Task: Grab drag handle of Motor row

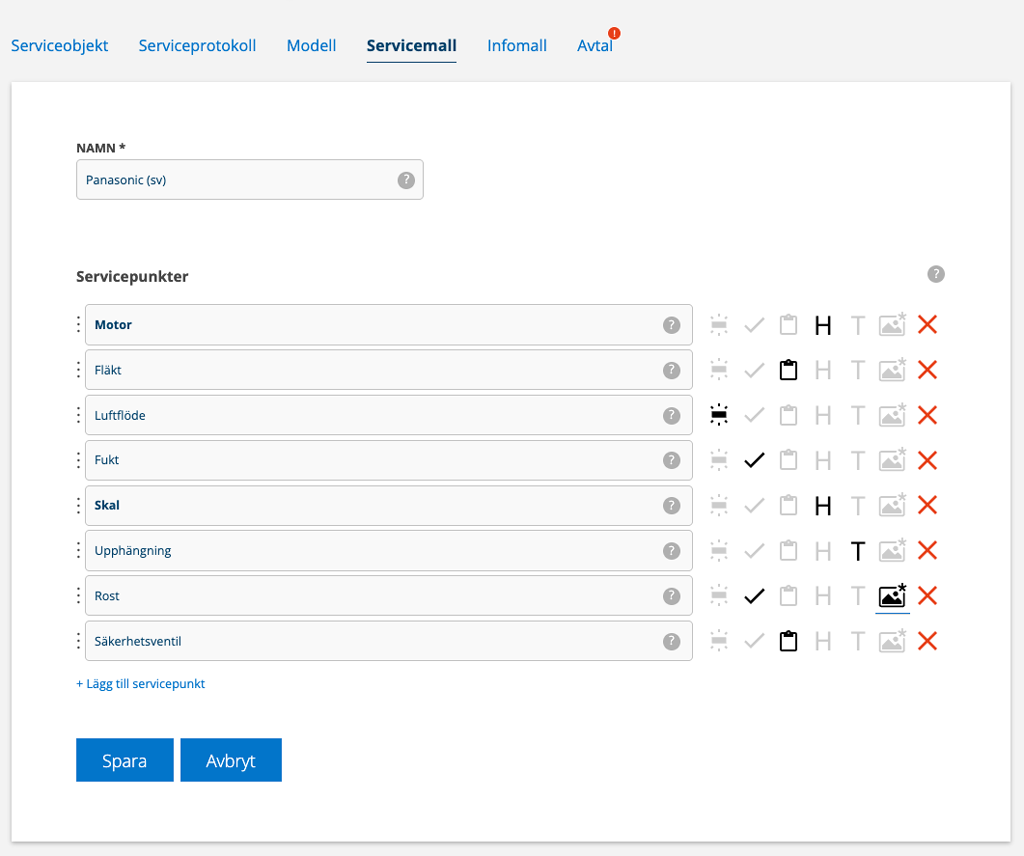Action: coord(78,325)
